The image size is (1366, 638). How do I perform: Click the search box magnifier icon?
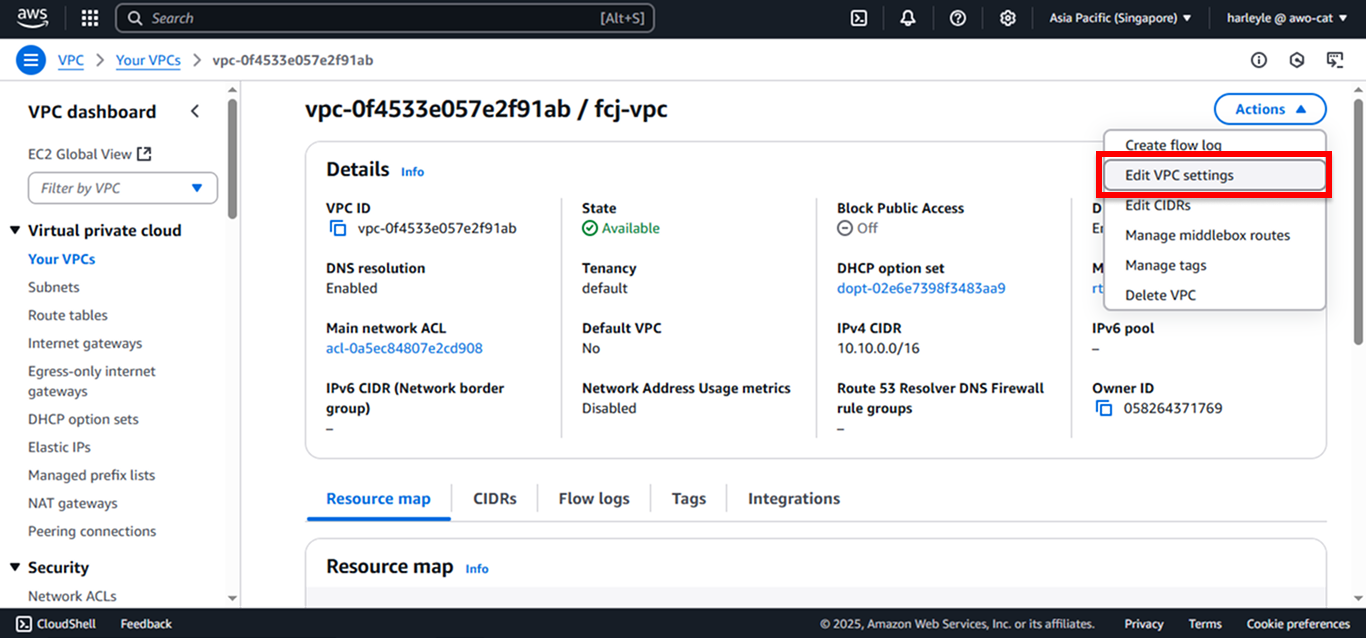click(x=136, y=18)
